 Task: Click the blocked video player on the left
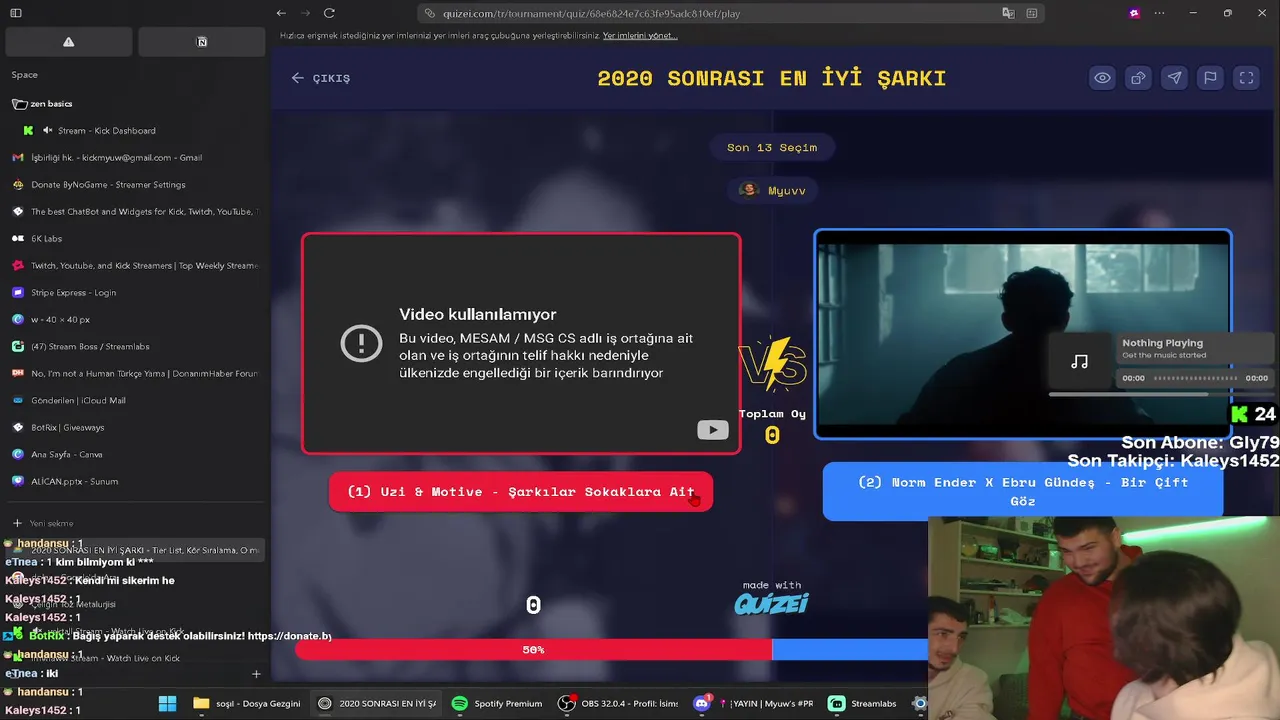click(521, 343)
